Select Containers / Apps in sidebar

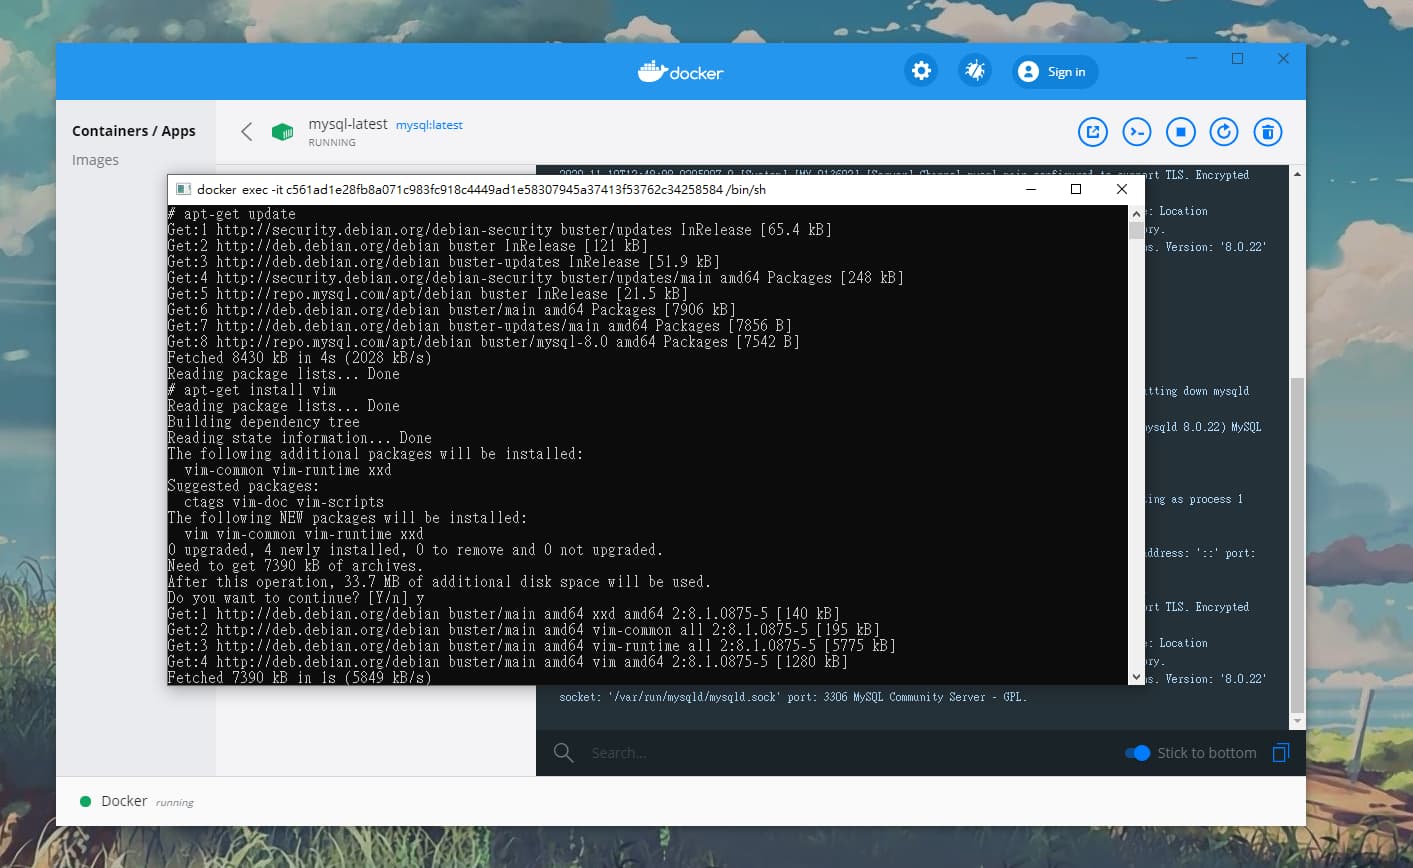[x=134, y=131]
